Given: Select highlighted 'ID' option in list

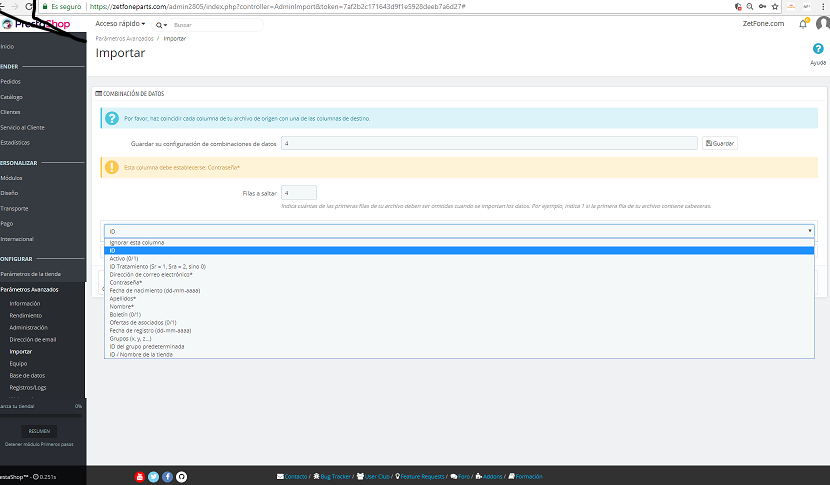Looking at the screenshot, I should [x=459, y=250].
